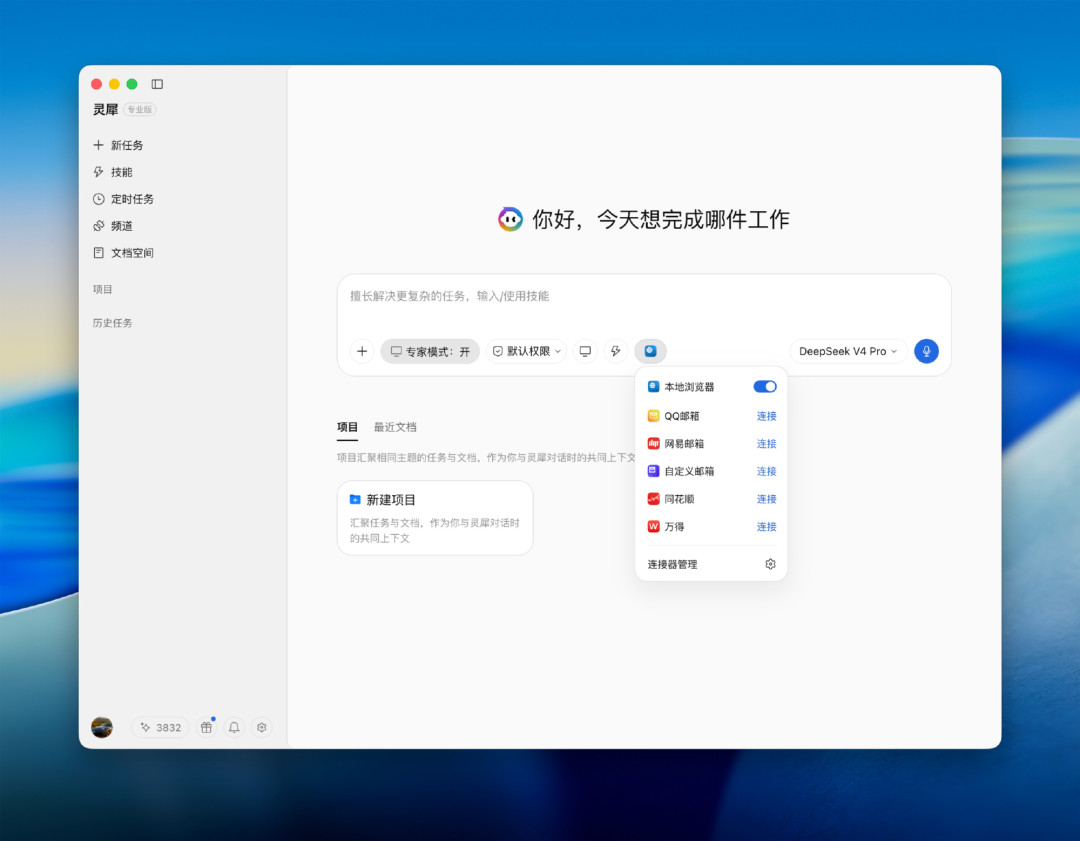
Task: Click 连接 link for 同花顺
Action: [767, 499]
